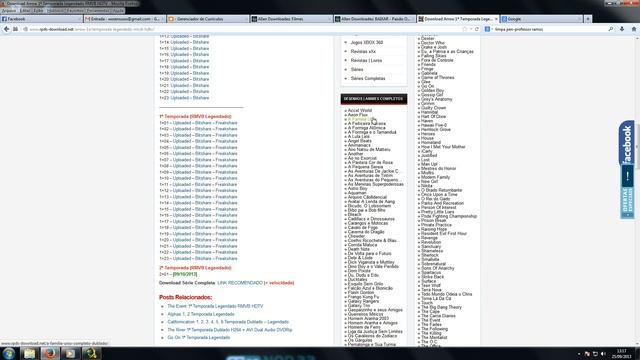The height and width of the screenshot is (360, 640).
Task: Open Accel World anime link
Action: click(360, 111)
